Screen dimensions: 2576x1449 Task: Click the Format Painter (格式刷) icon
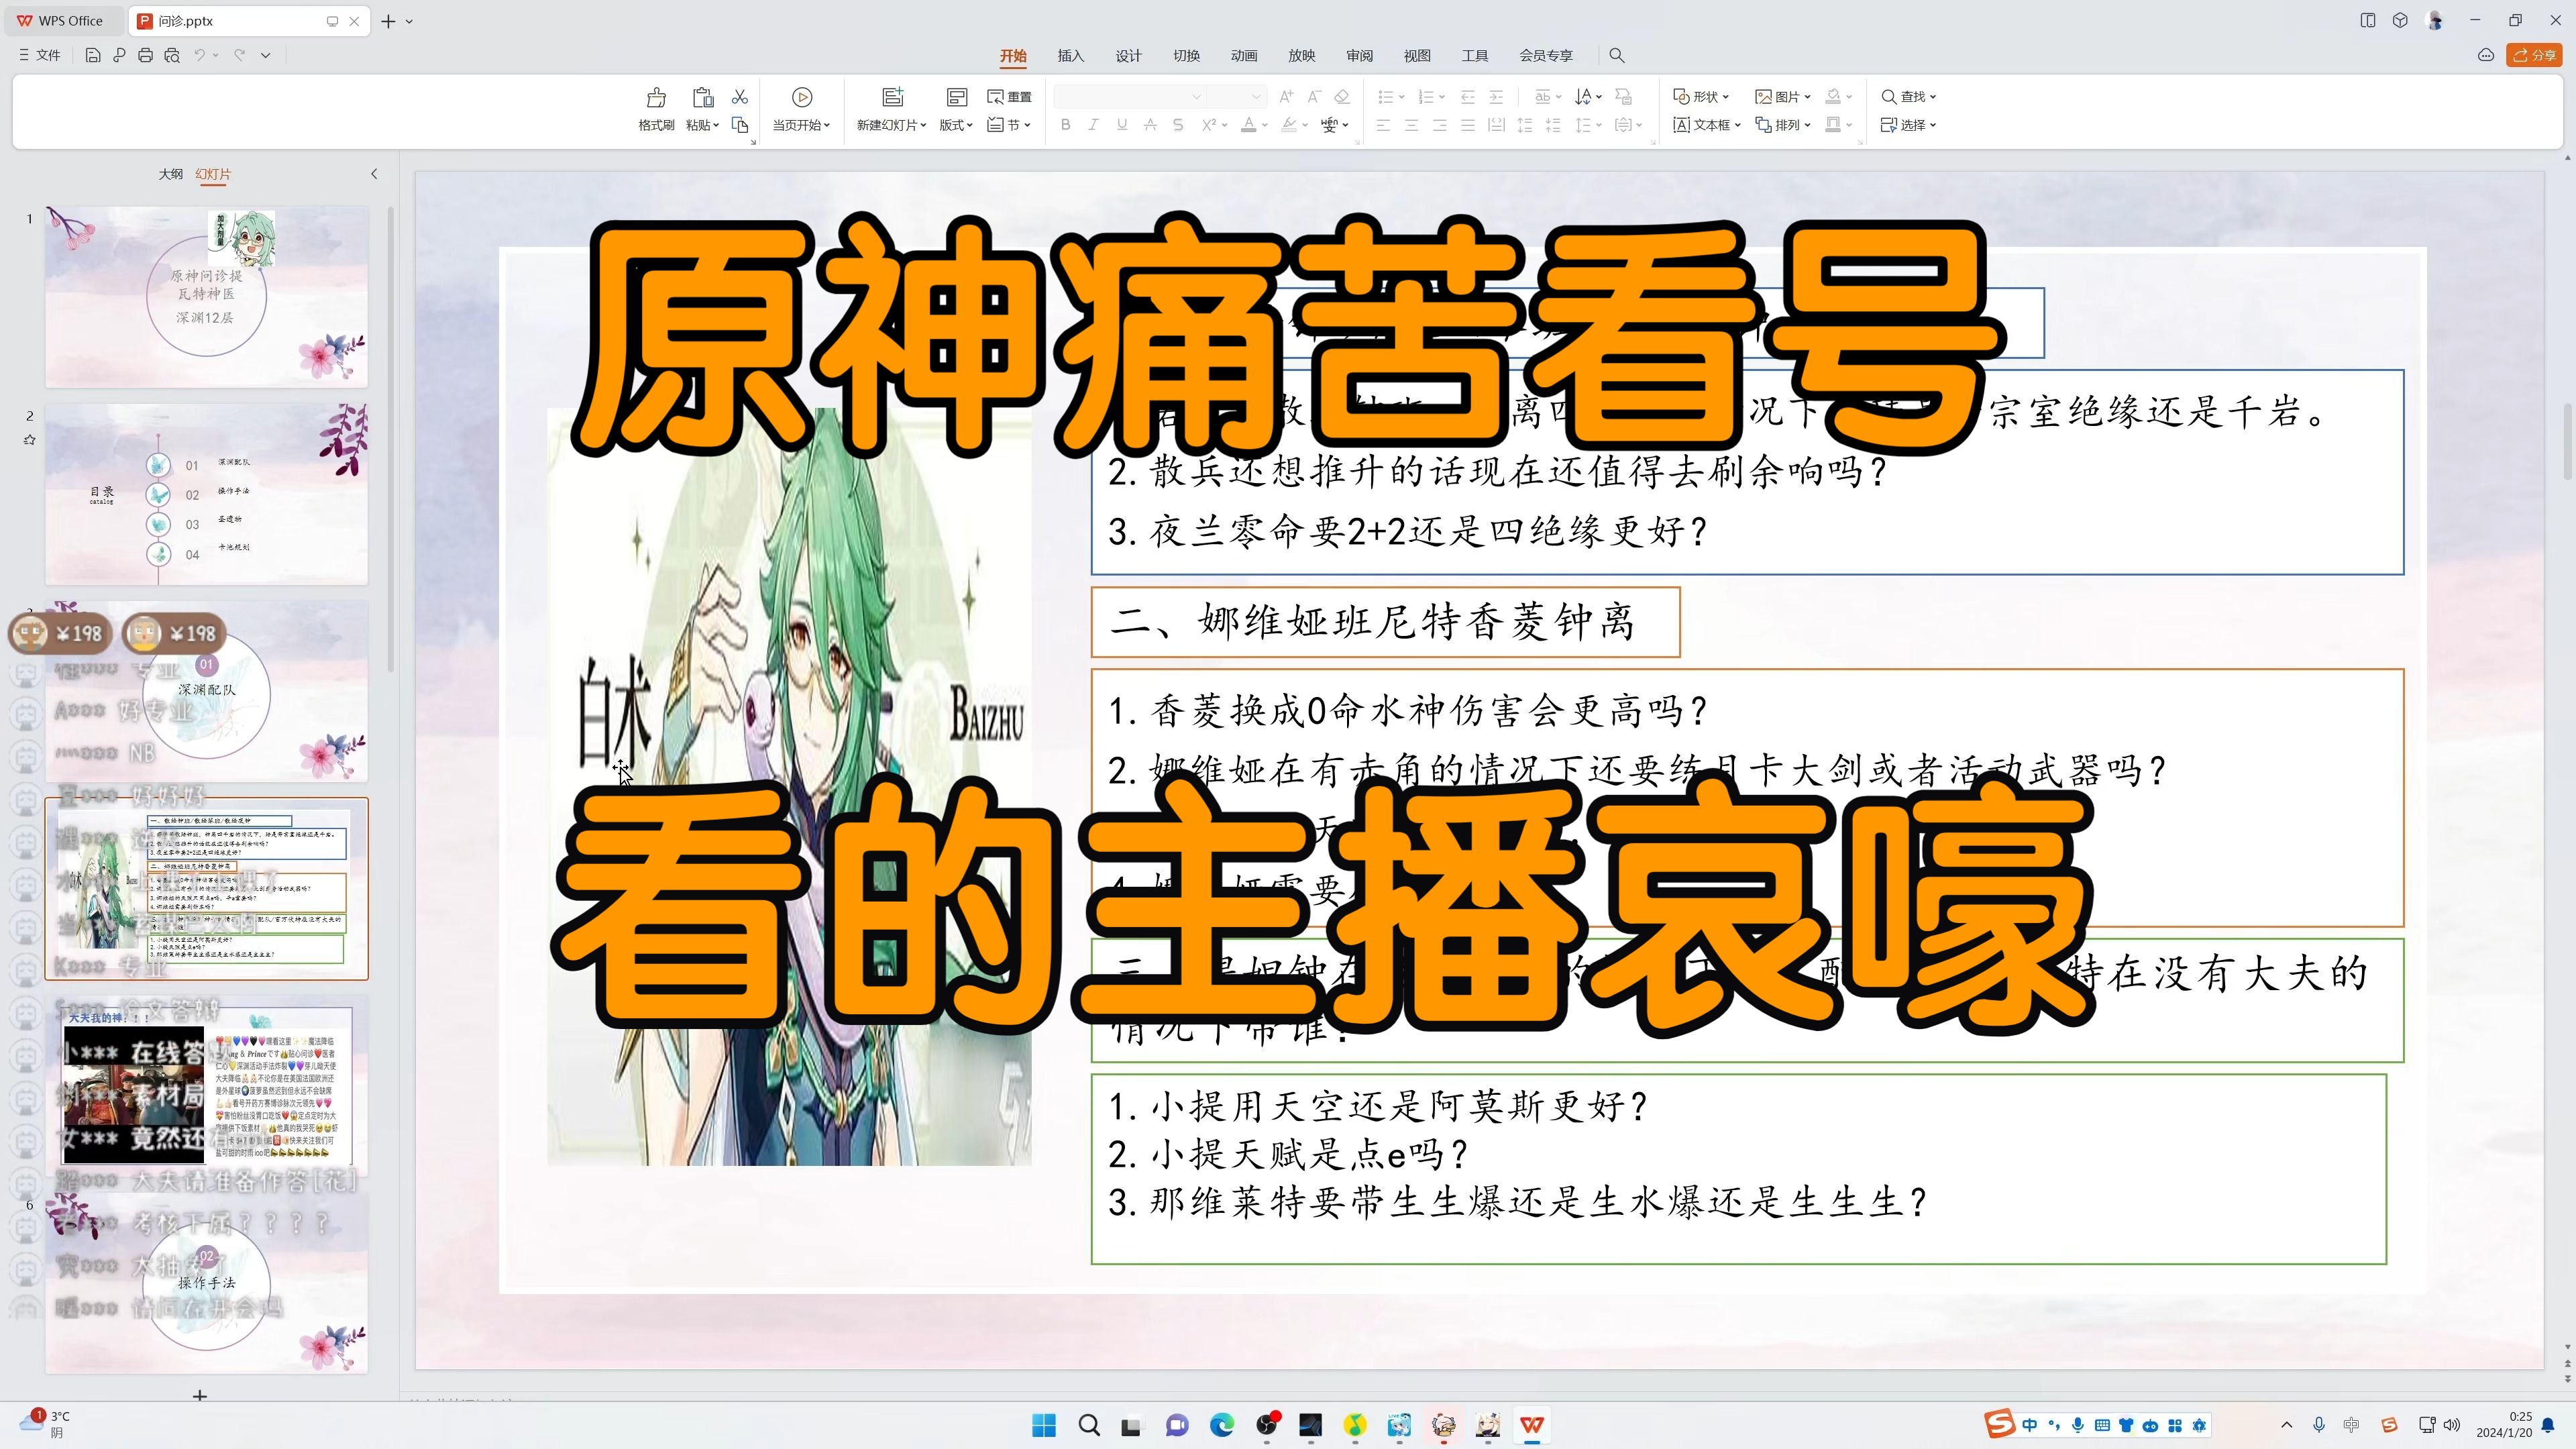point(656,97)
